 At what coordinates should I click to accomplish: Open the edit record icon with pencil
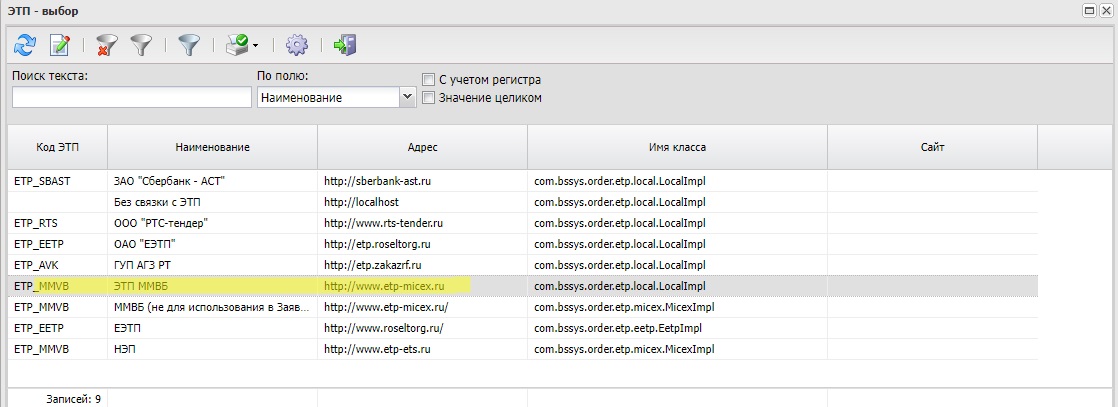click(x=59, y=45)
